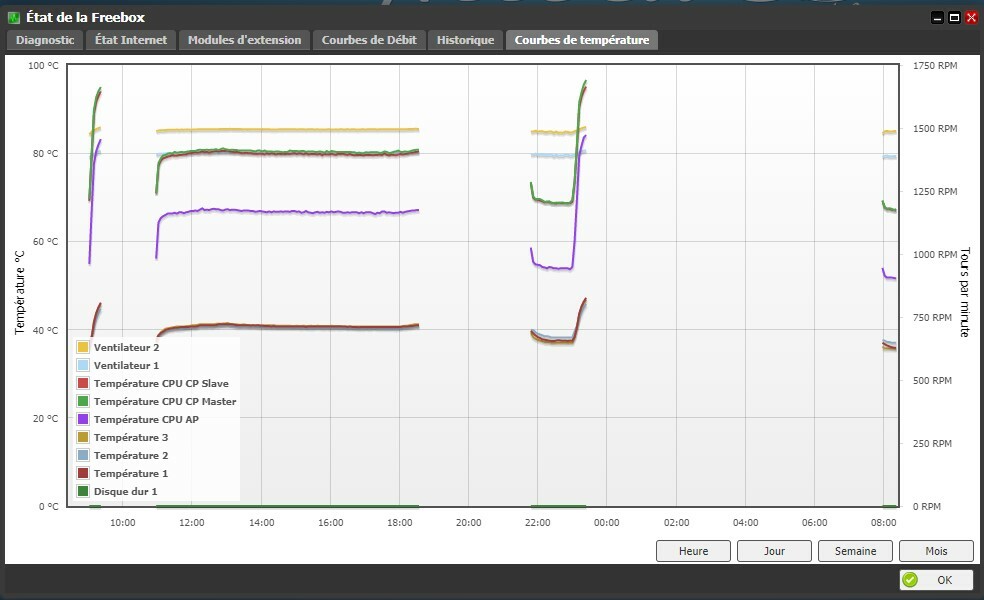Open the Diagnostic tab
984x600 pixels.
click(x=44, y=40)
